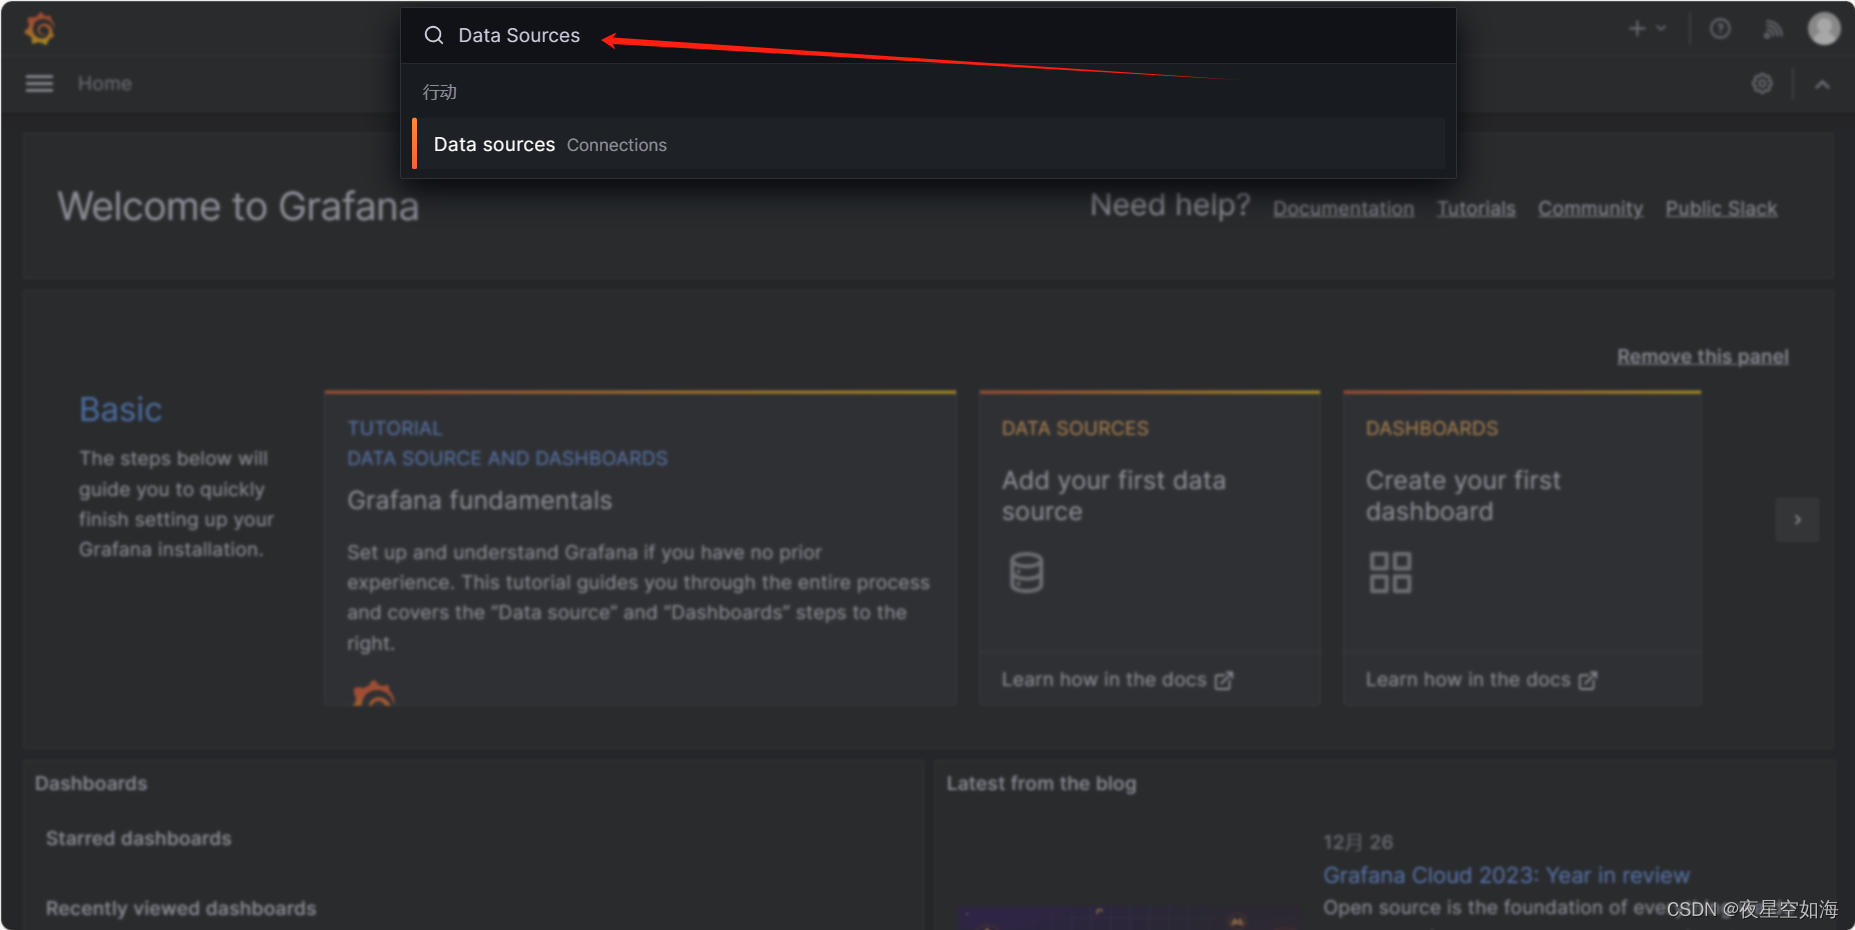Image resolution: width=1855 pixels, height=930 pixels.
Task: Click external link icon in dashboards card
Action: click(1588, 681)
